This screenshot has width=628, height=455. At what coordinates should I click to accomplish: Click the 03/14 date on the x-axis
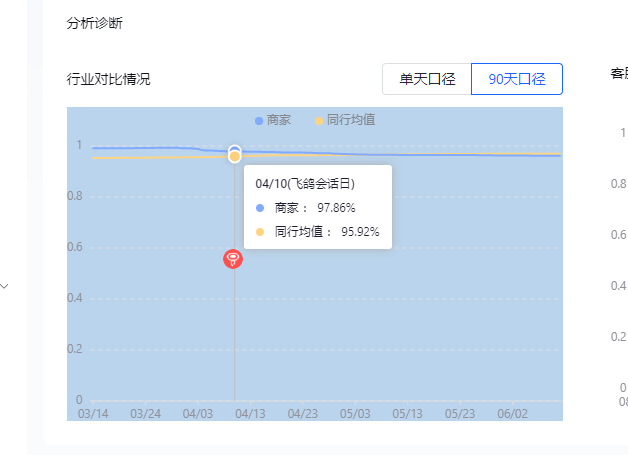(93, 412)
